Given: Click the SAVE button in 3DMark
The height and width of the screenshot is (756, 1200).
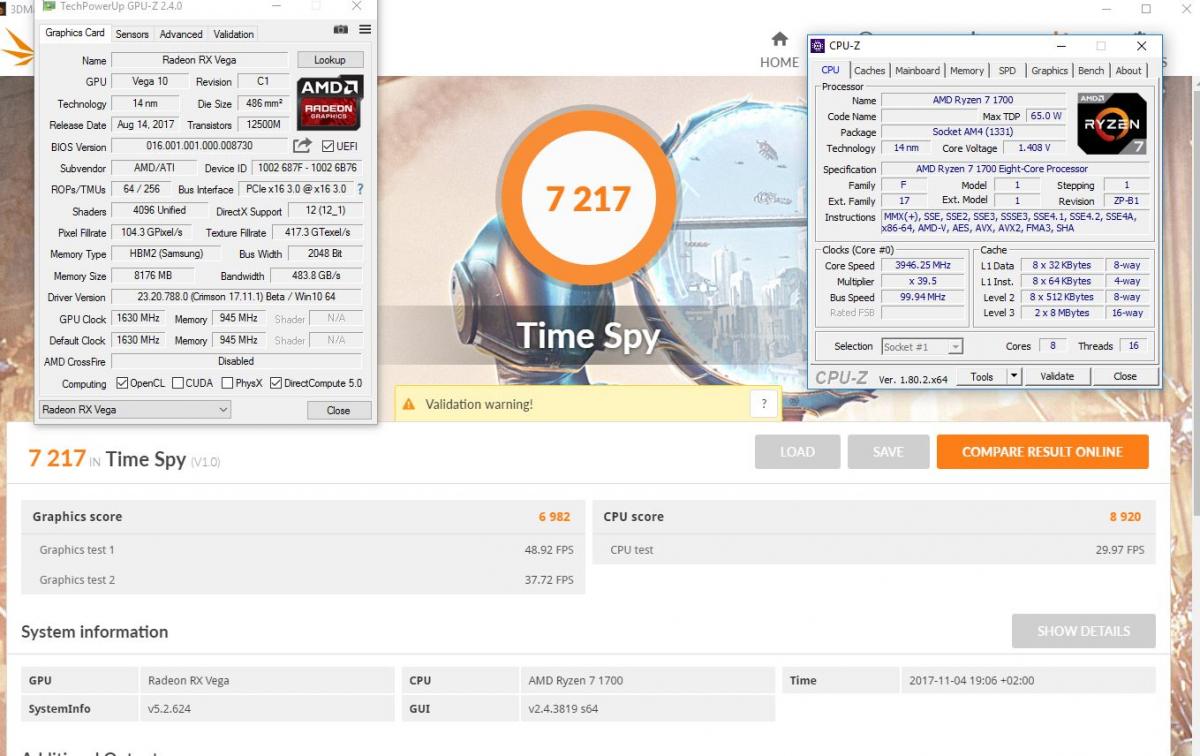Looking at the screenshot, I should coord(888,452).
